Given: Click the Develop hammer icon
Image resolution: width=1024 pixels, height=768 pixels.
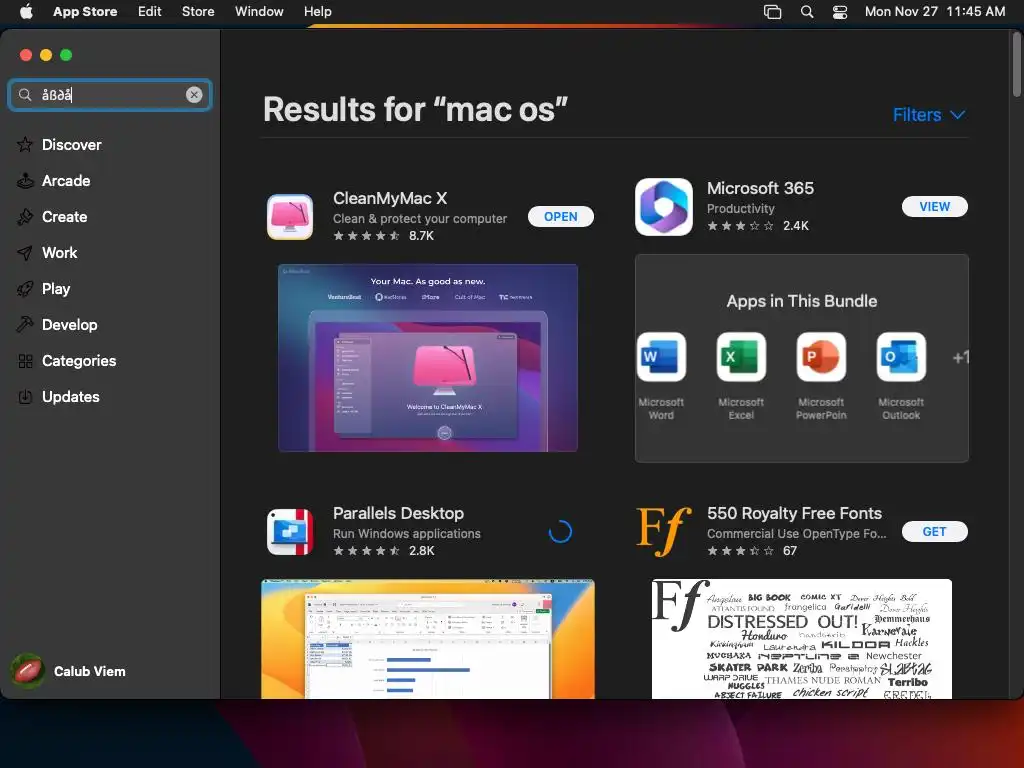Looking at the screenshot, I should click(25, 325).
